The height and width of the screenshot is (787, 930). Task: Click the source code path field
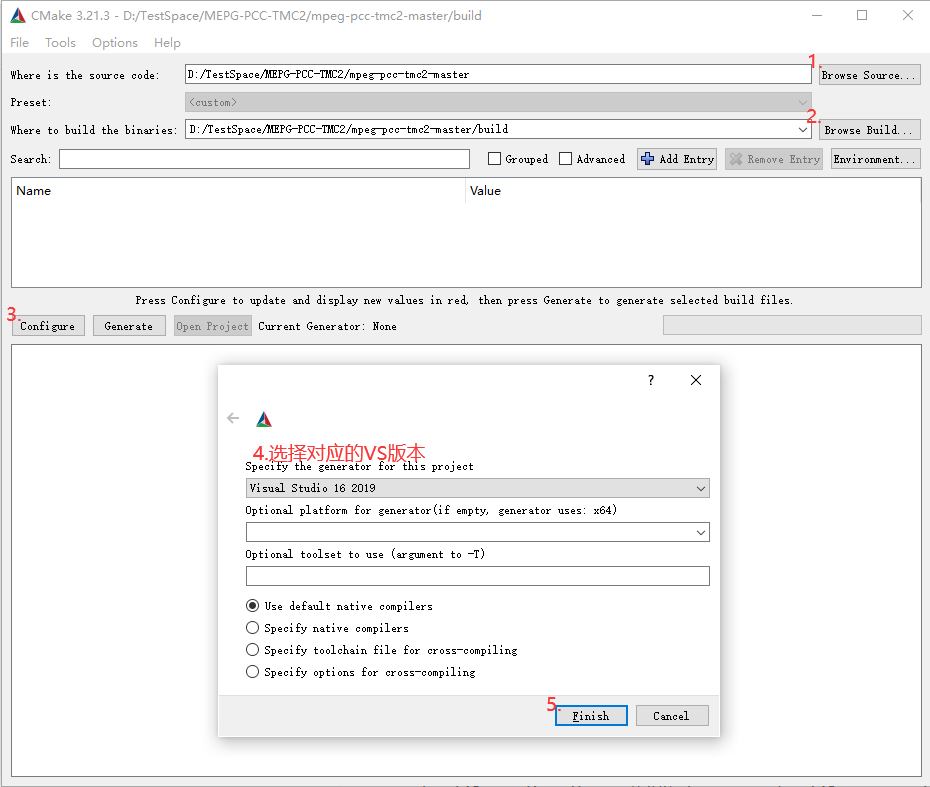498,74
